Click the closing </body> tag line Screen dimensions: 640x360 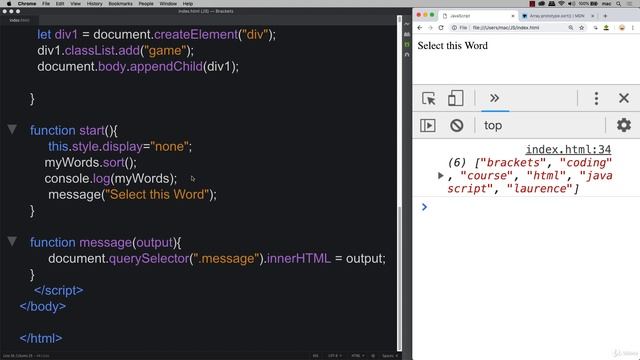42,306
